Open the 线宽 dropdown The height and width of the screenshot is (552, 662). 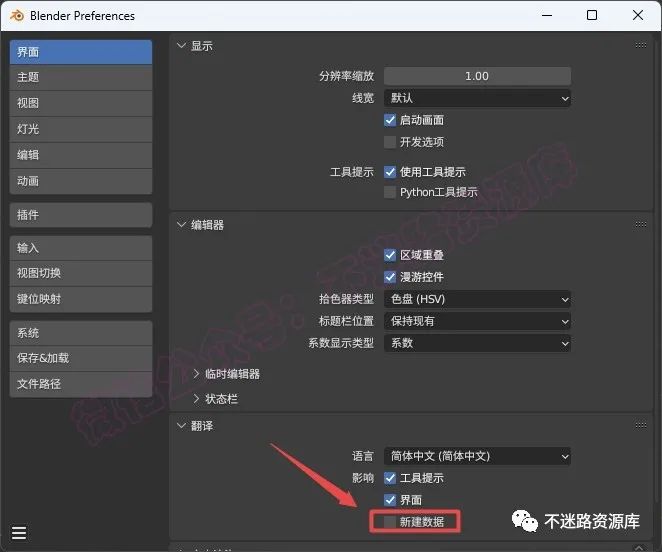tap(478, 98)
